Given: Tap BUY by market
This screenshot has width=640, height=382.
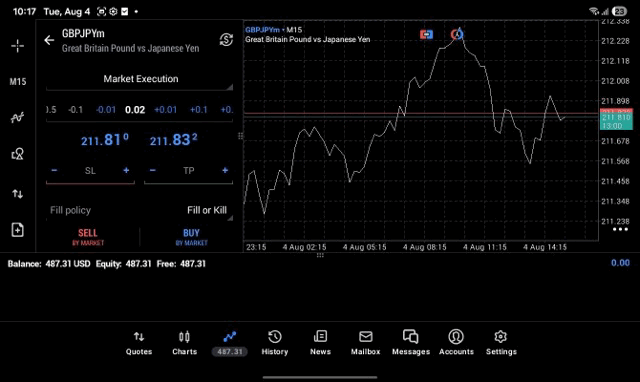Looking at the screenshot, I should coord(191,237).
